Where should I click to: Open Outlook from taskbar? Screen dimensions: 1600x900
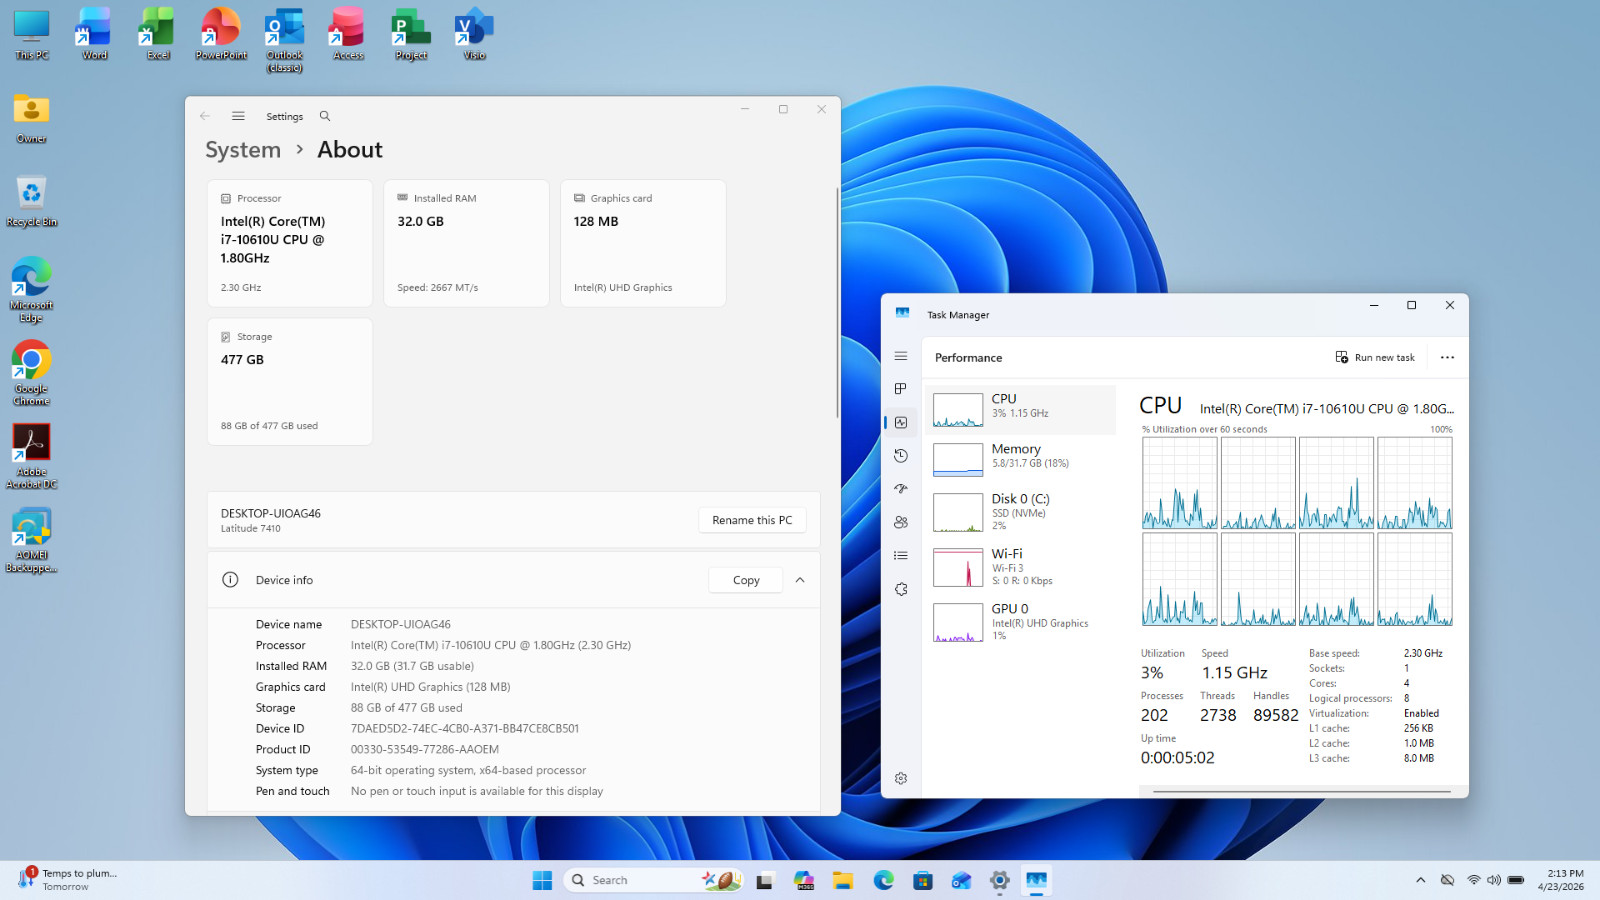[x=961, y=880]
